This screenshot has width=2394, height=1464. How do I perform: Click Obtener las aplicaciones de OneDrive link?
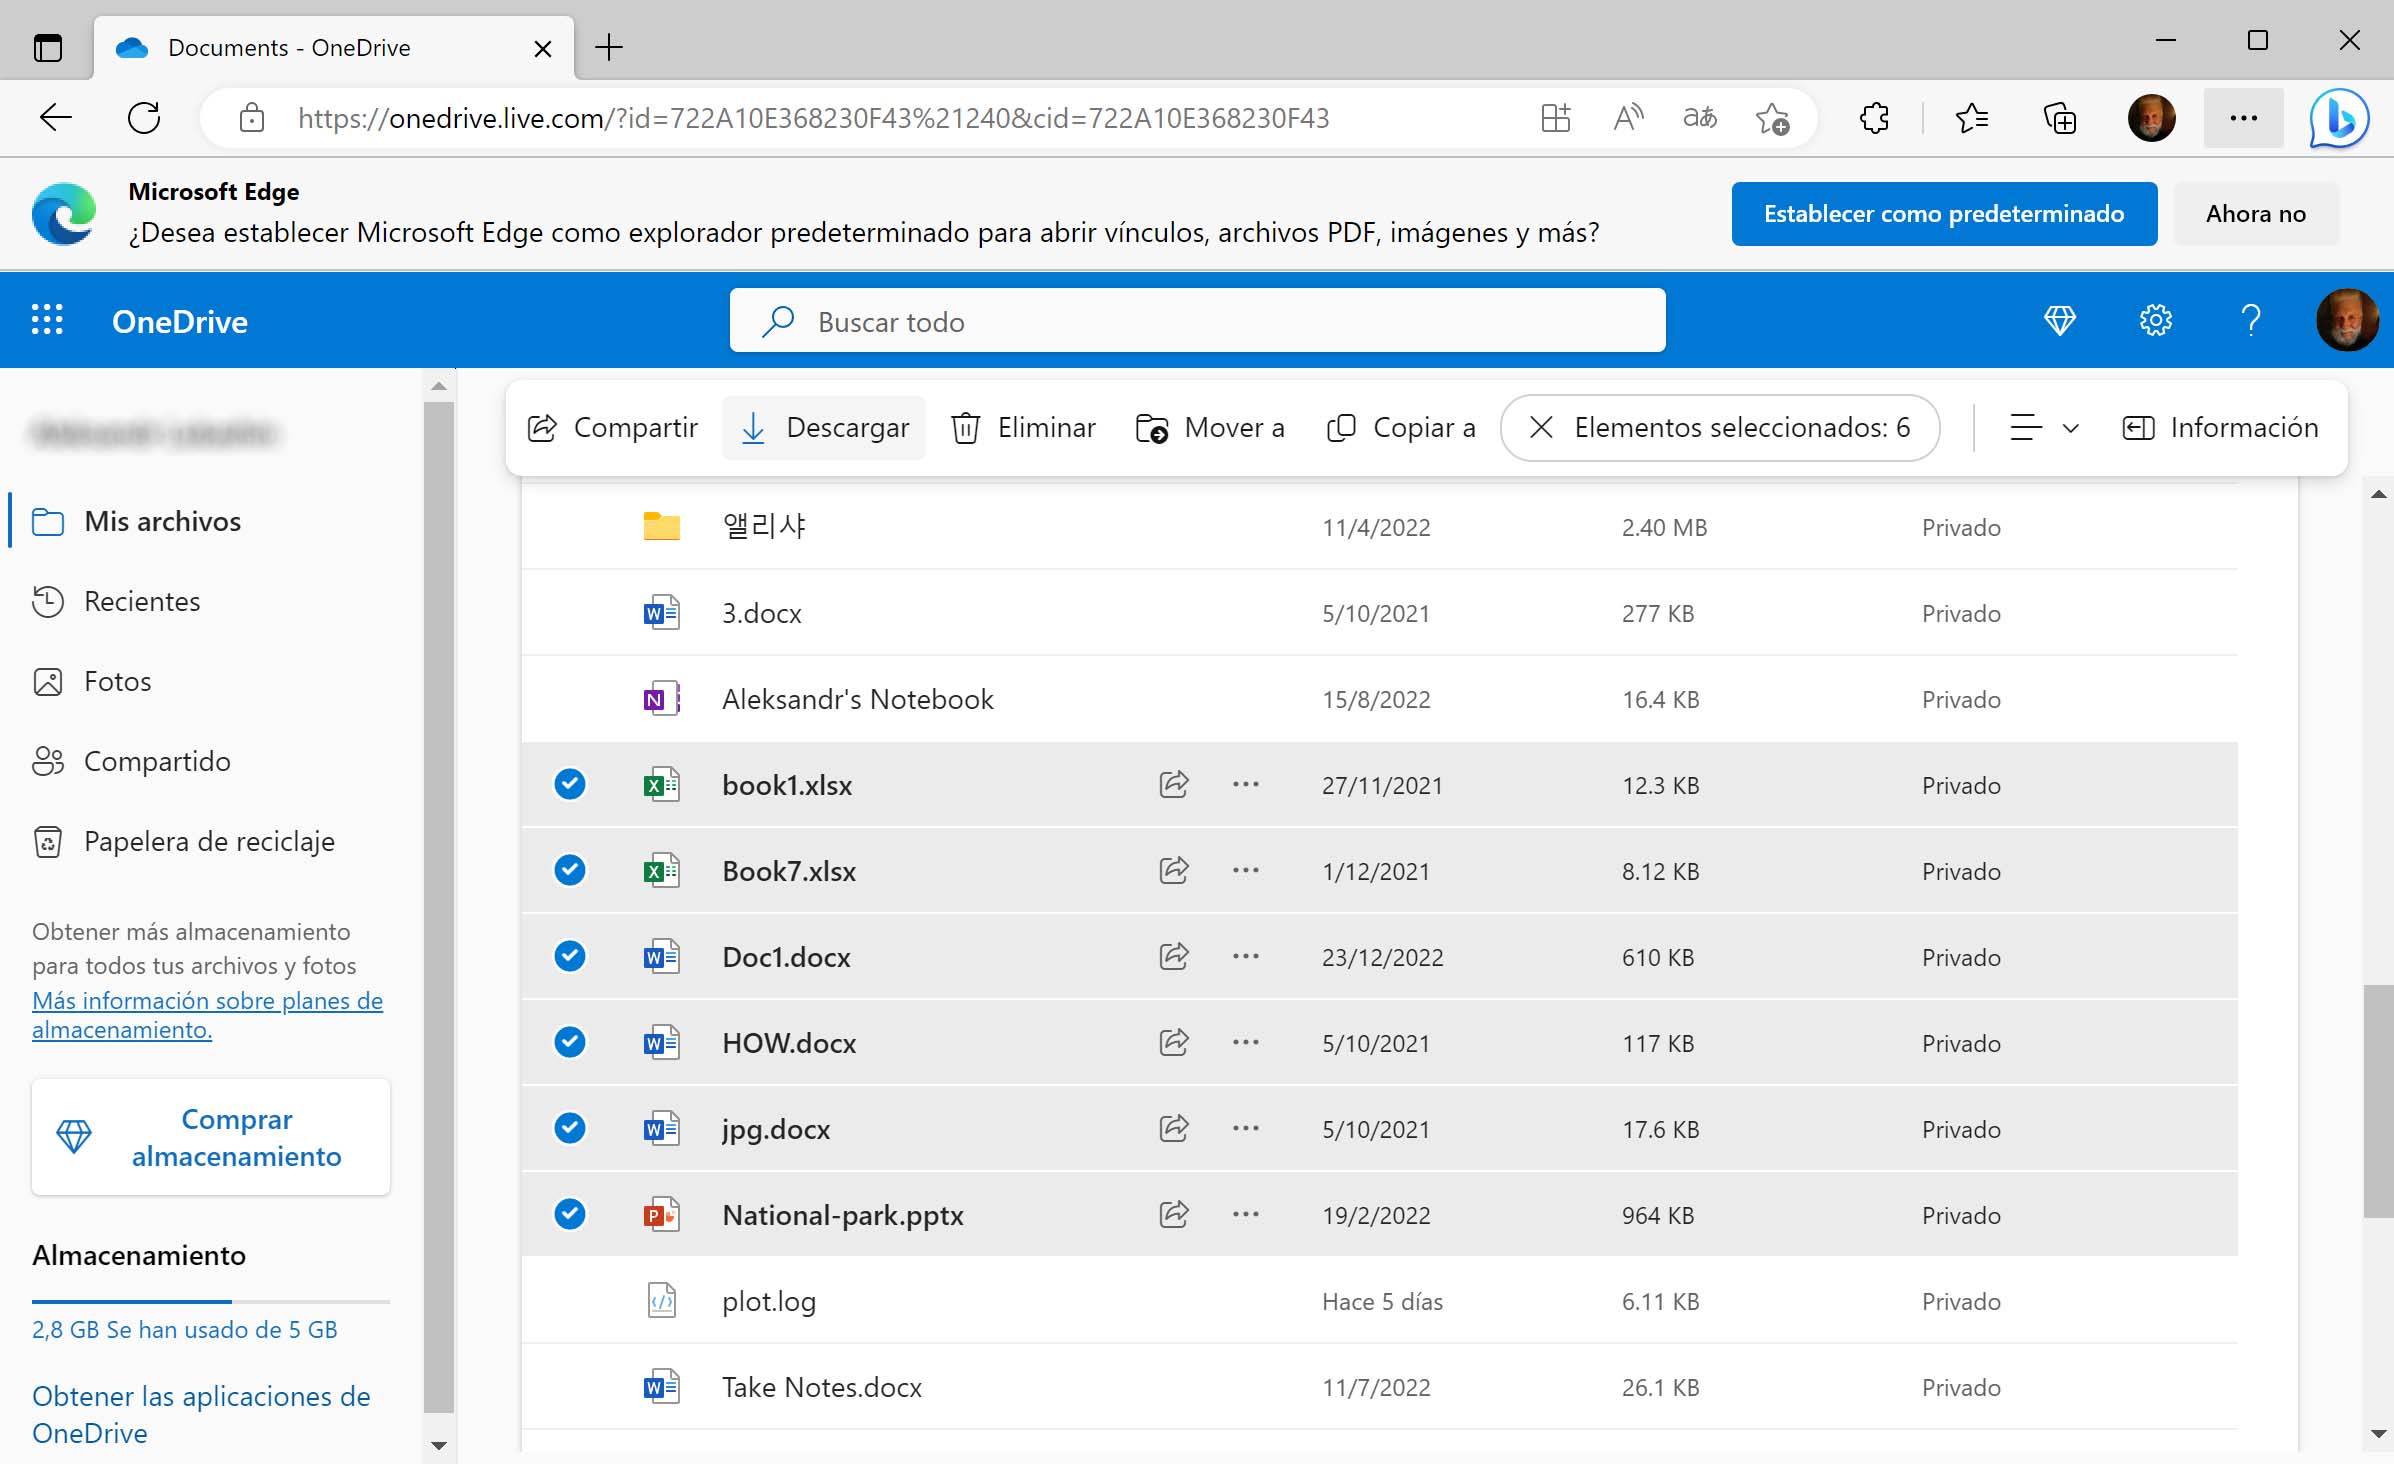tap(201, 1414)
